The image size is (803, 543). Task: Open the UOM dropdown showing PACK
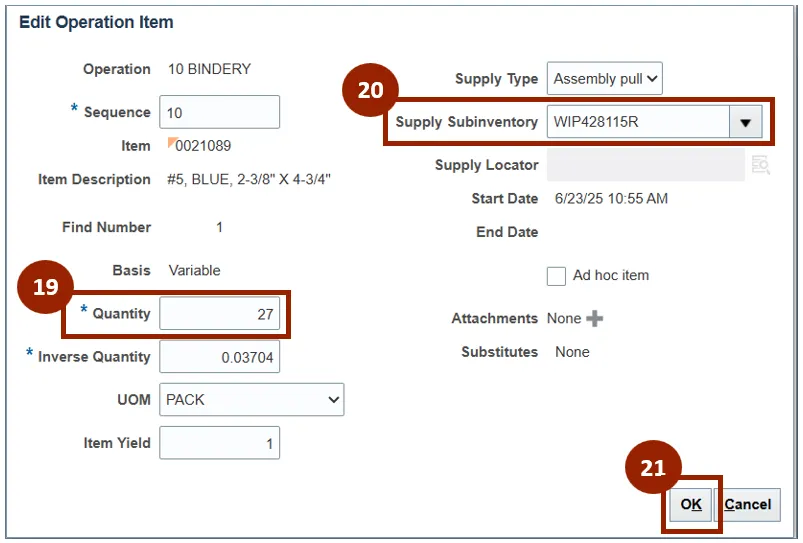251,400
